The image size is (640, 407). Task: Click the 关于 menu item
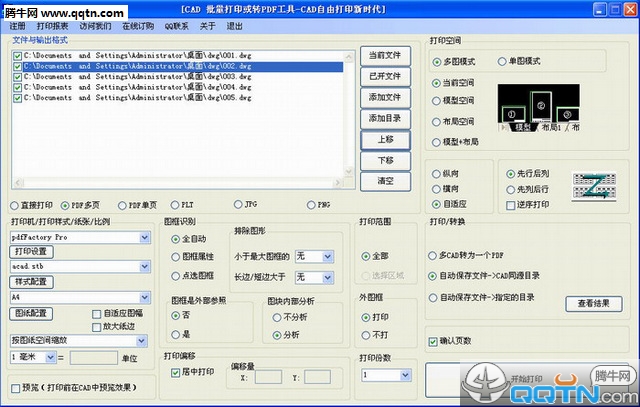coord(208,26)
